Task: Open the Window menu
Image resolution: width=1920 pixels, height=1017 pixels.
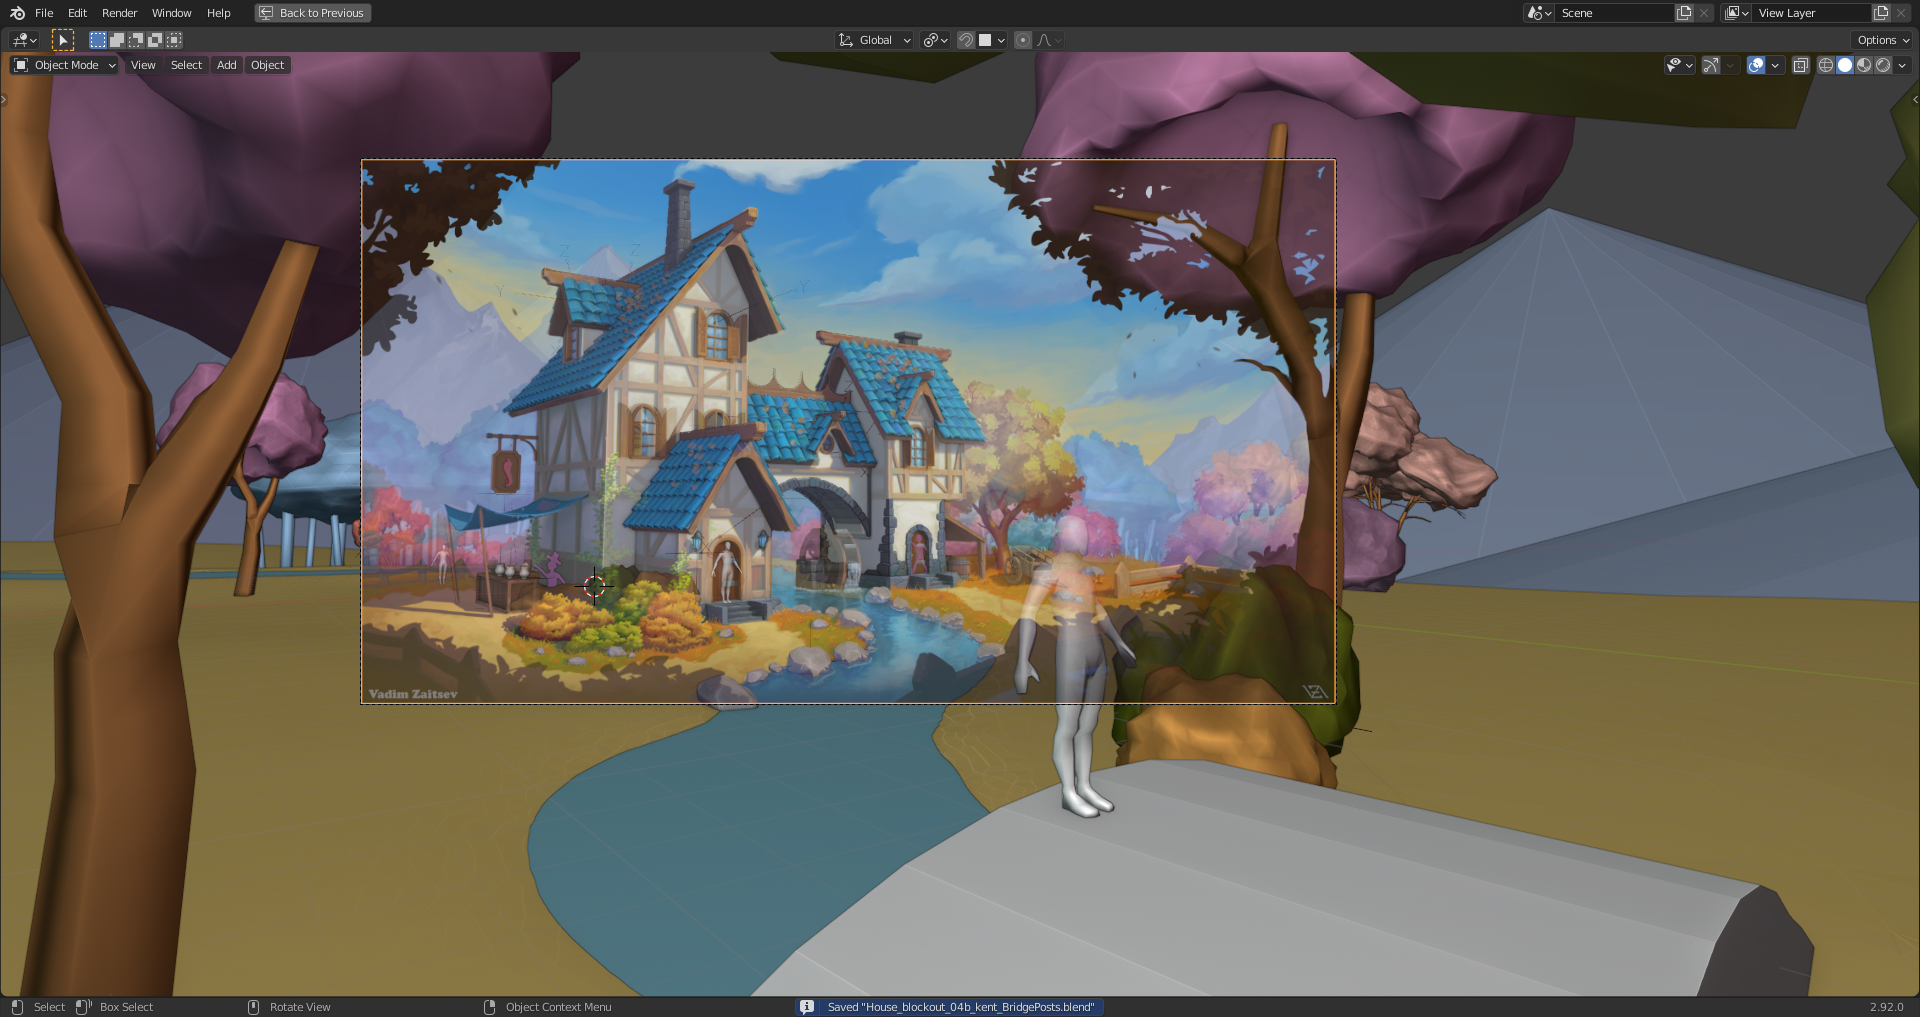Action: coord(171,13)
